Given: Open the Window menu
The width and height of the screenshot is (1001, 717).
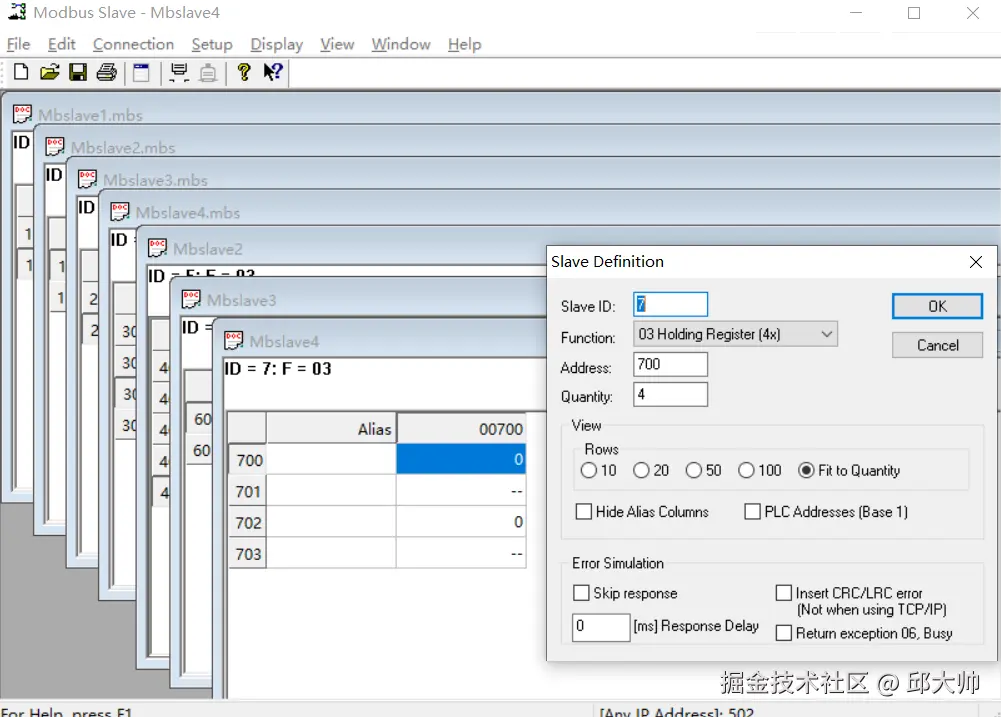Looking at the screenshot, I should (x=401, y=44).
